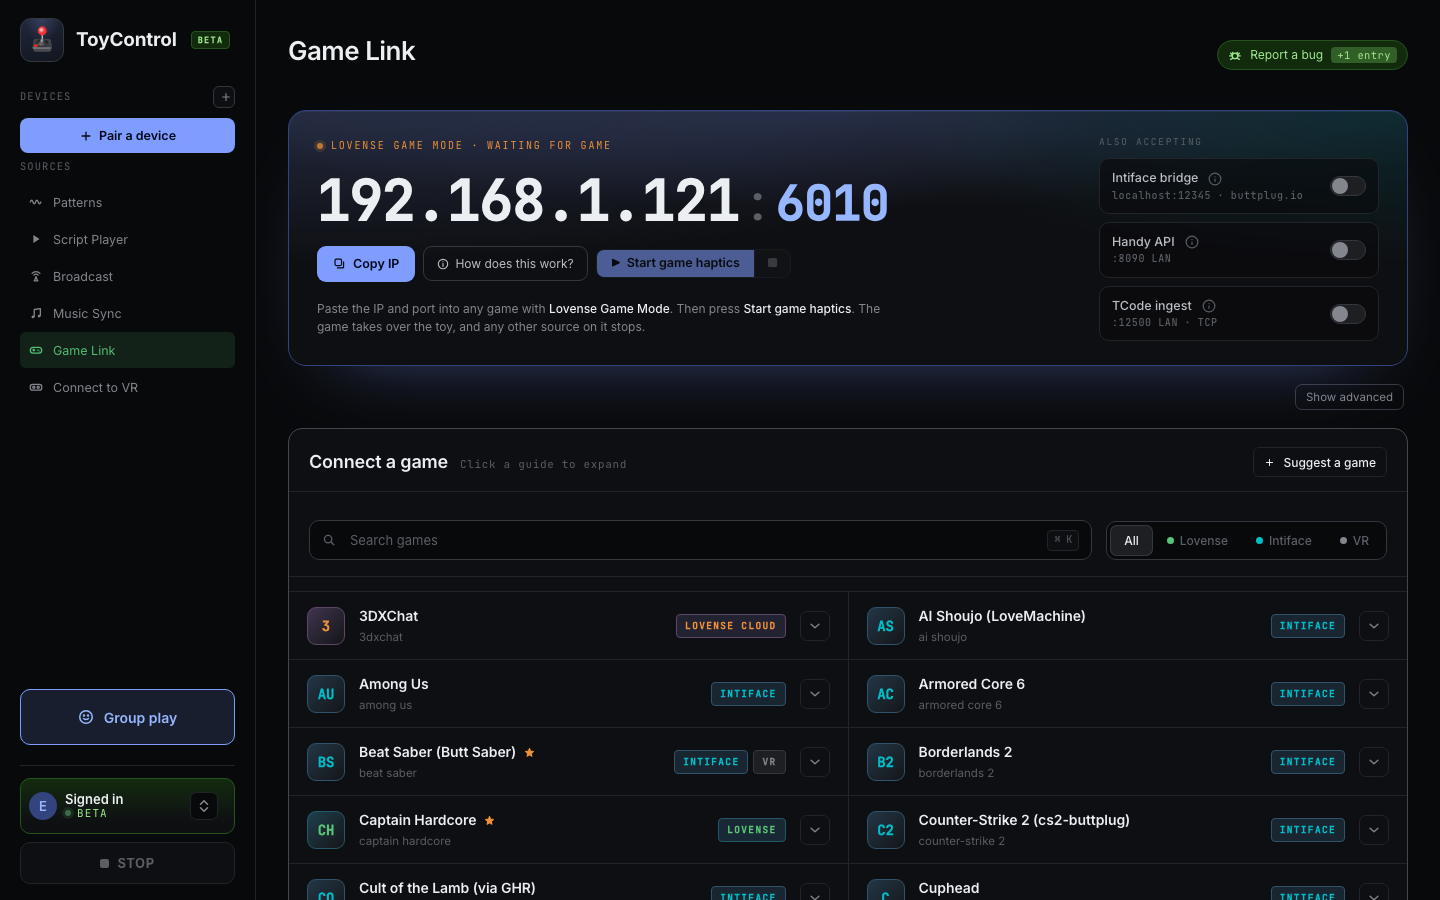Click the Cuphead game row title
The image size is (1440, 900).
(x=949, y=888)
